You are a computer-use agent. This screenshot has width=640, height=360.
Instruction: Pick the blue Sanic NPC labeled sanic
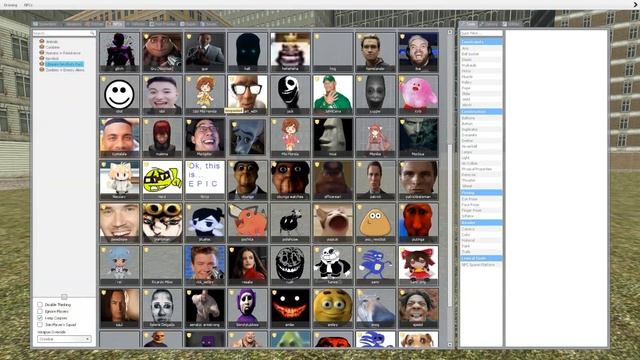point(375,265)
